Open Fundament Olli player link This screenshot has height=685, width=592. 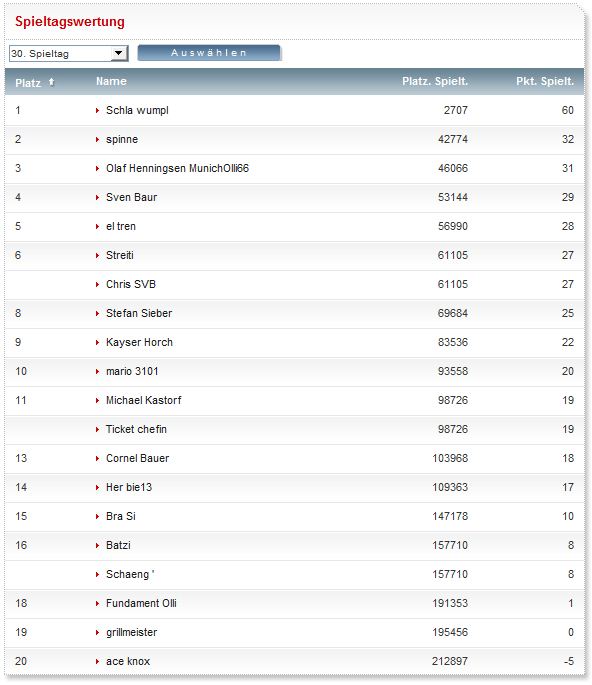[x=141, y=603]
